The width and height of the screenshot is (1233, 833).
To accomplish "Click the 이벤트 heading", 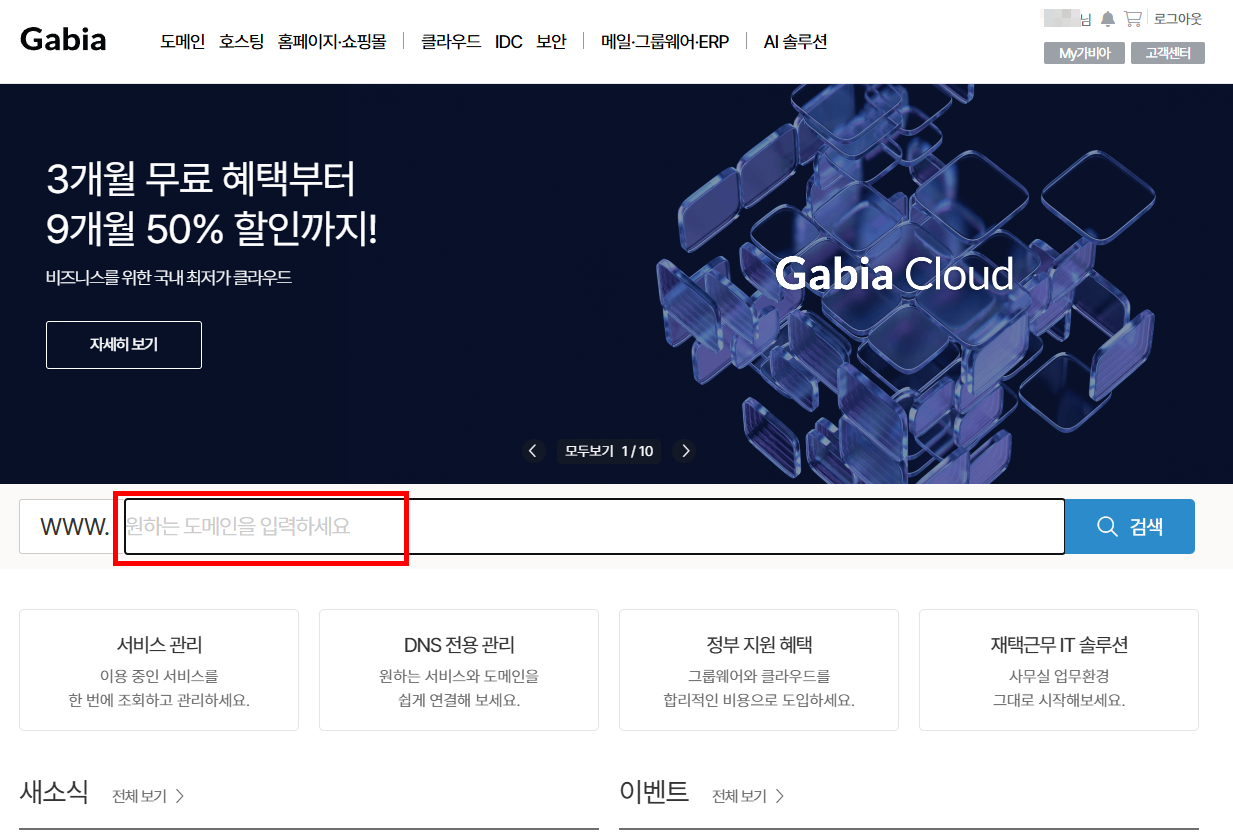I will pos(654,793).
